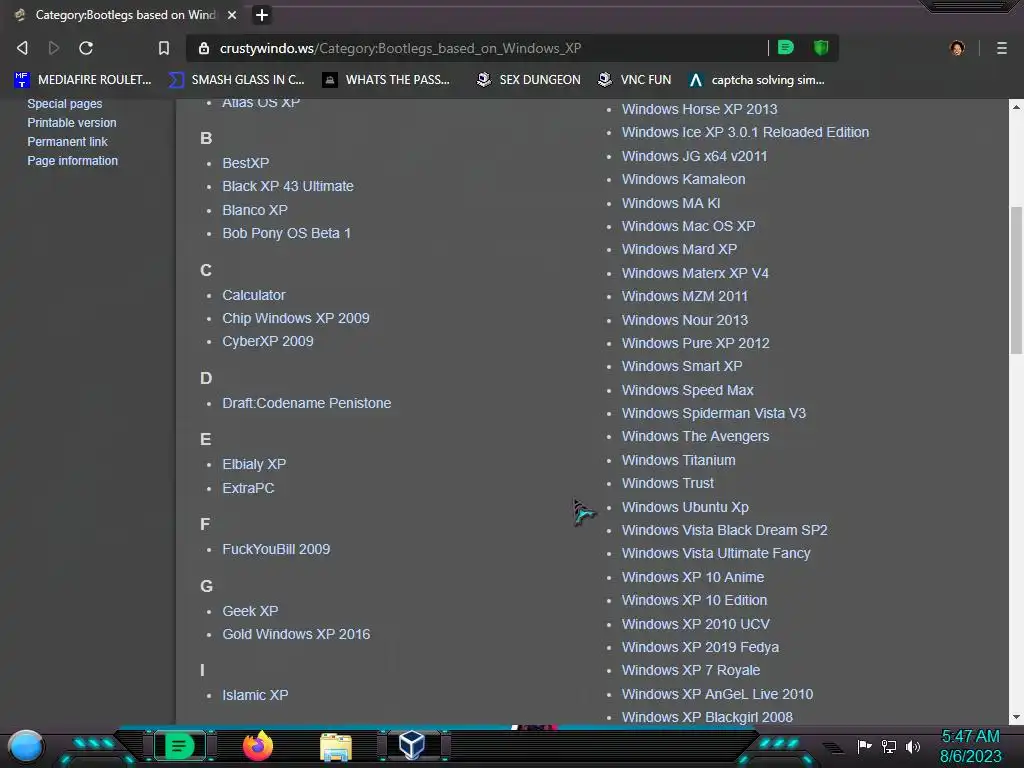Screen dimensions: 1024x768
Task: Open the MEDIAFIRE ROULETTE bookmark
Action: (x=83, y=80)
